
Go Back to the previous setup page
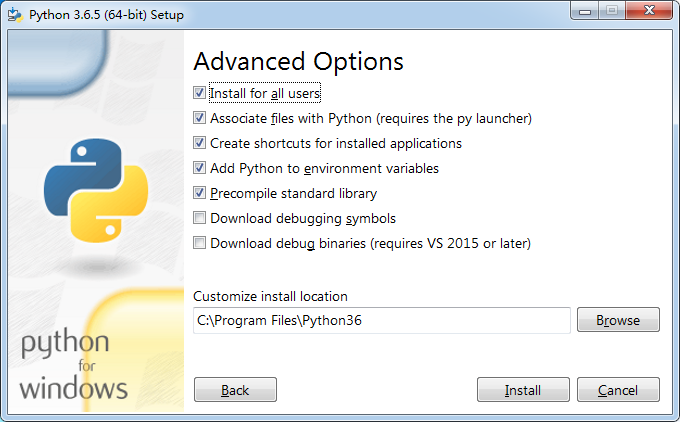click(235, 390)
